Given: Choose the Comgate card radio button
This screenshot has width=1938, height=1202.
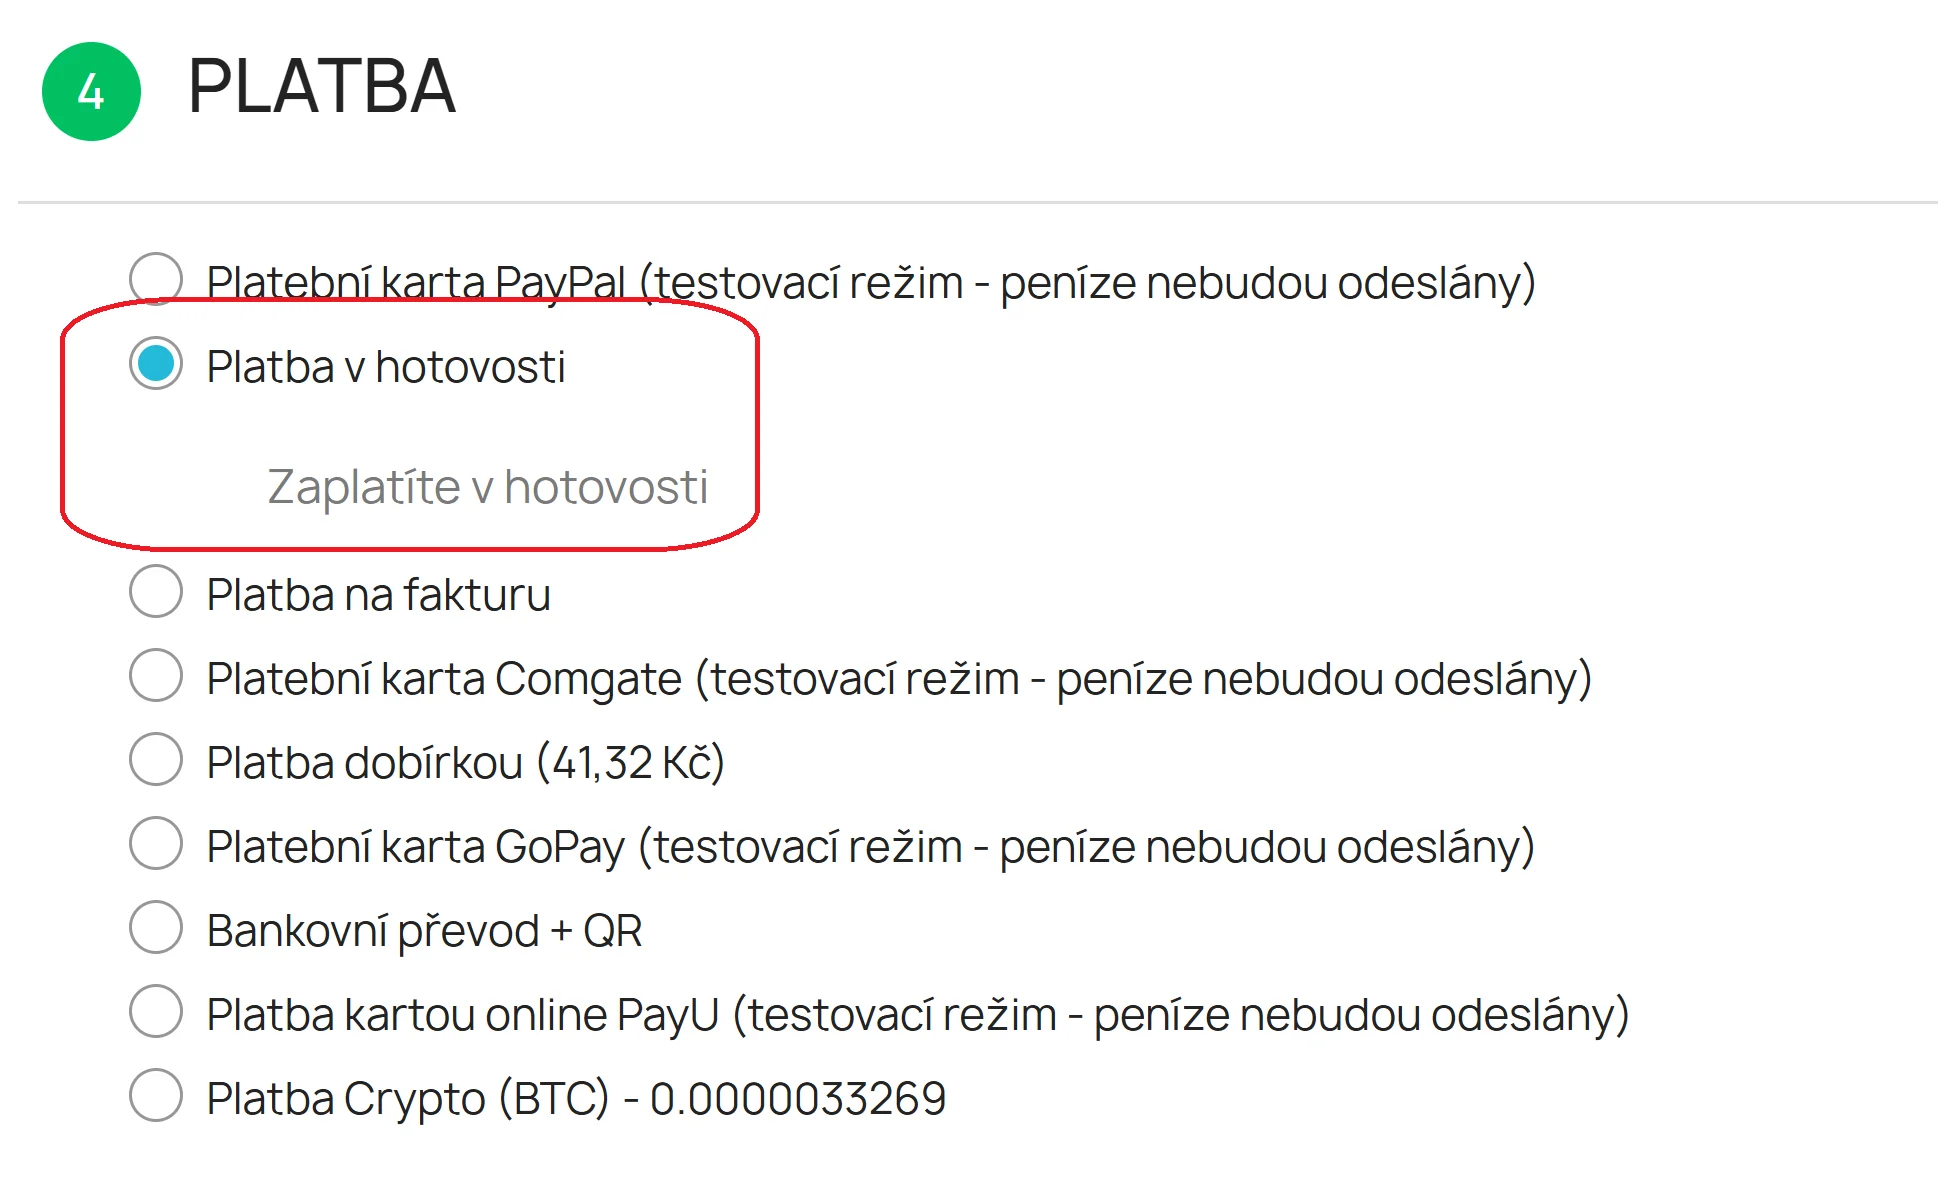Looking at the screenshot, I should 156,675.
